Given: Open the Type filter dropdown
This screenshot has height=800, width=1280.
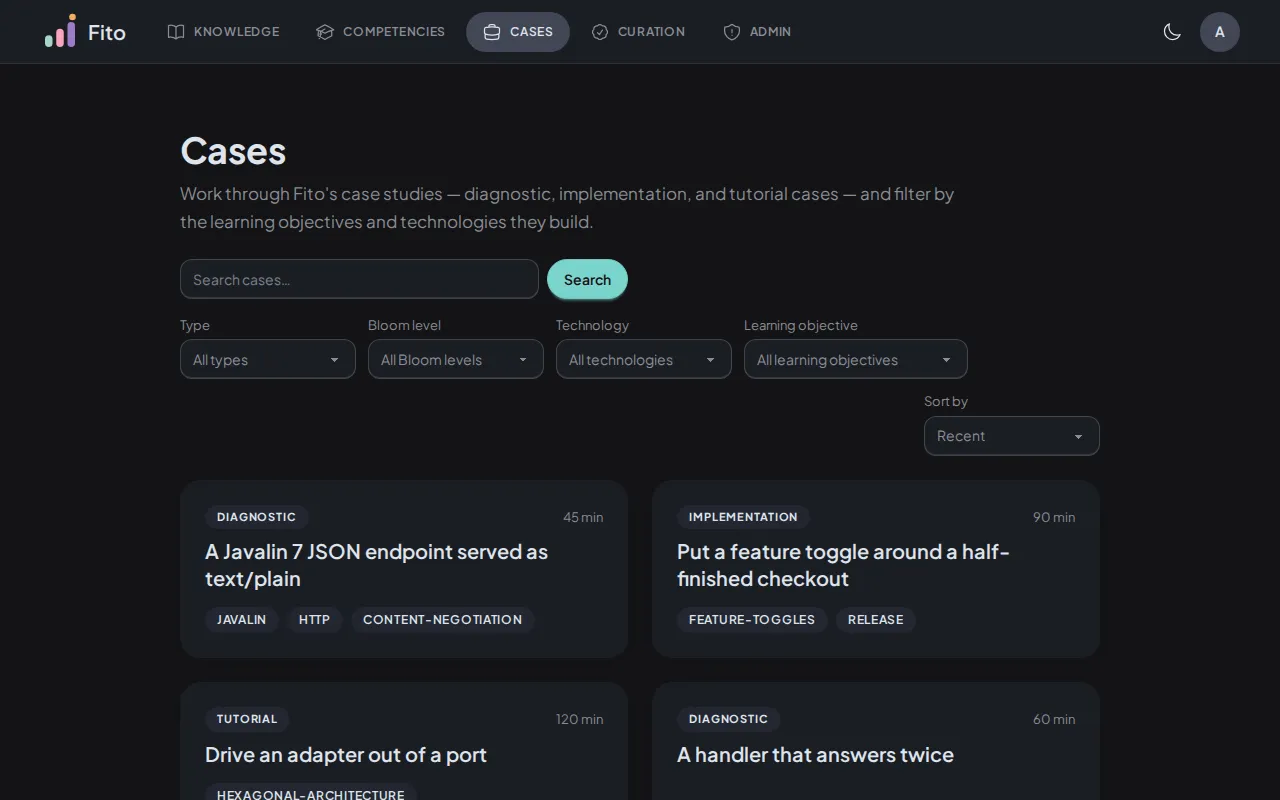Looking at the screenshot, I should [x=268, y=359].
